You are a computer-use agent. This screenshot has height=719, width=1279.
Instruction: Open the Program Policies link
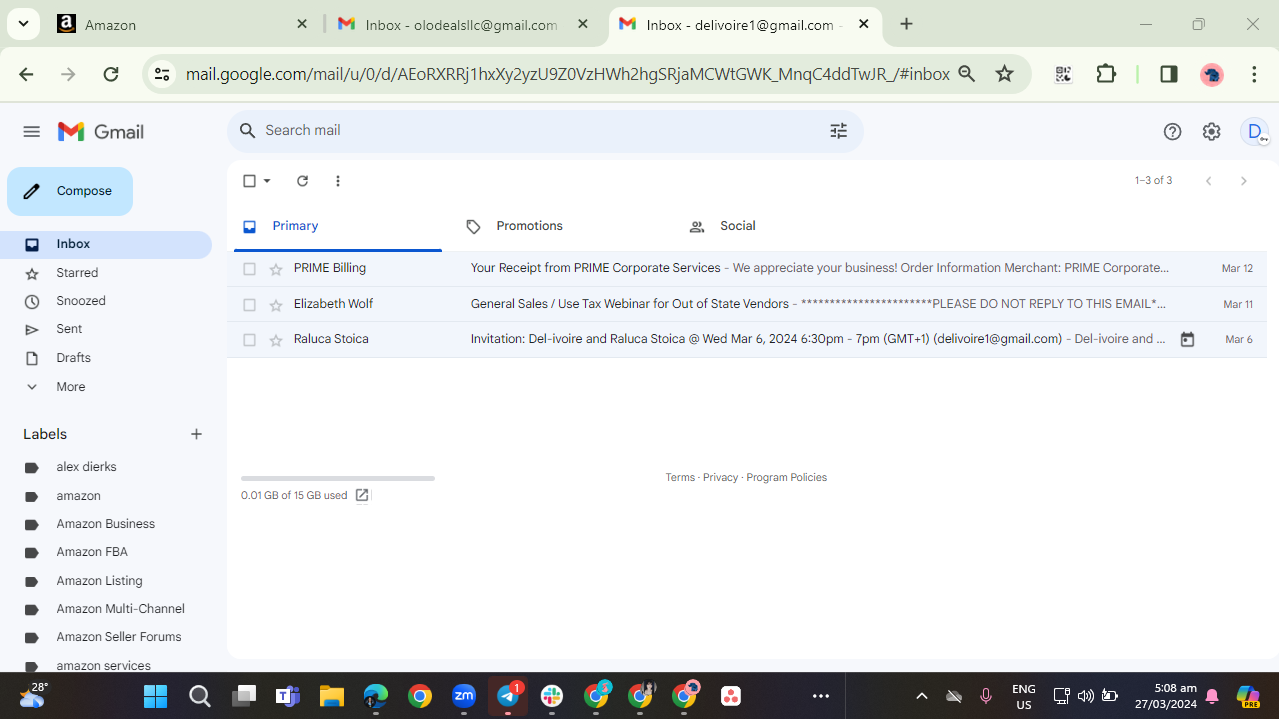[x=786, y=478]
